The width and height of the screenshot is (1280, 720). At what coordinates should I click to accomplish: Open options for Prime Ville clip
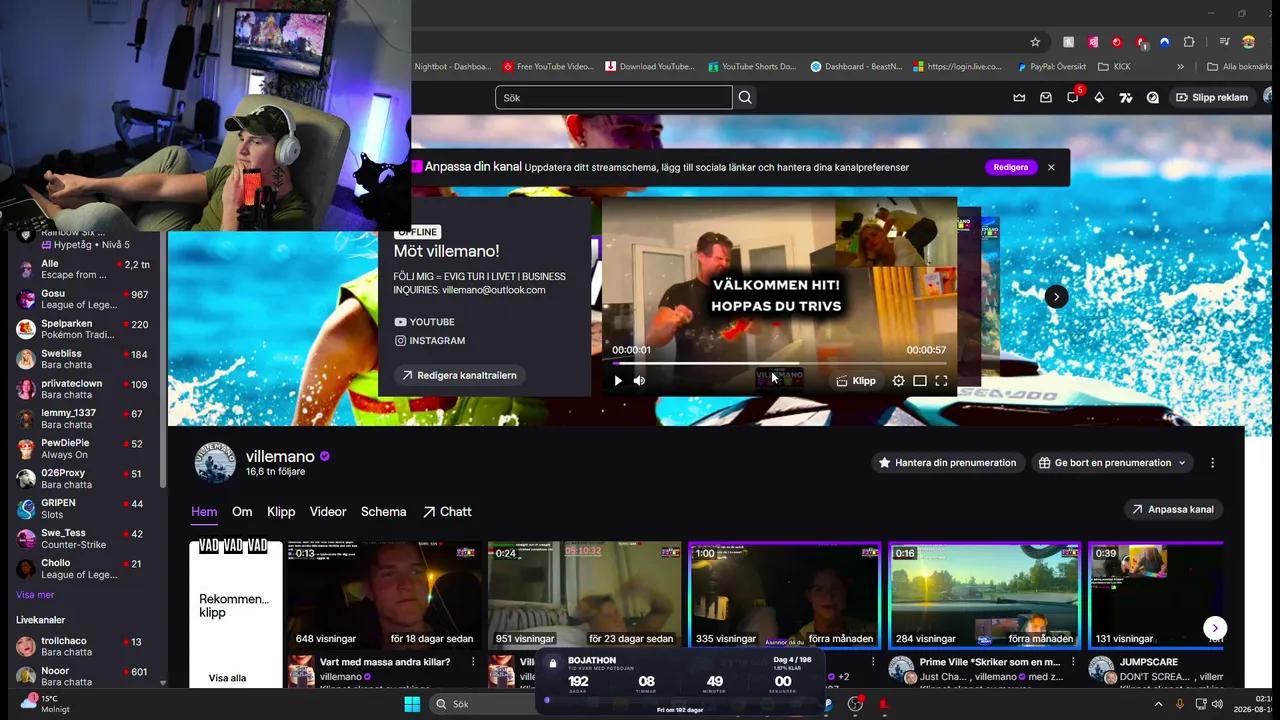pos(1073,662)
